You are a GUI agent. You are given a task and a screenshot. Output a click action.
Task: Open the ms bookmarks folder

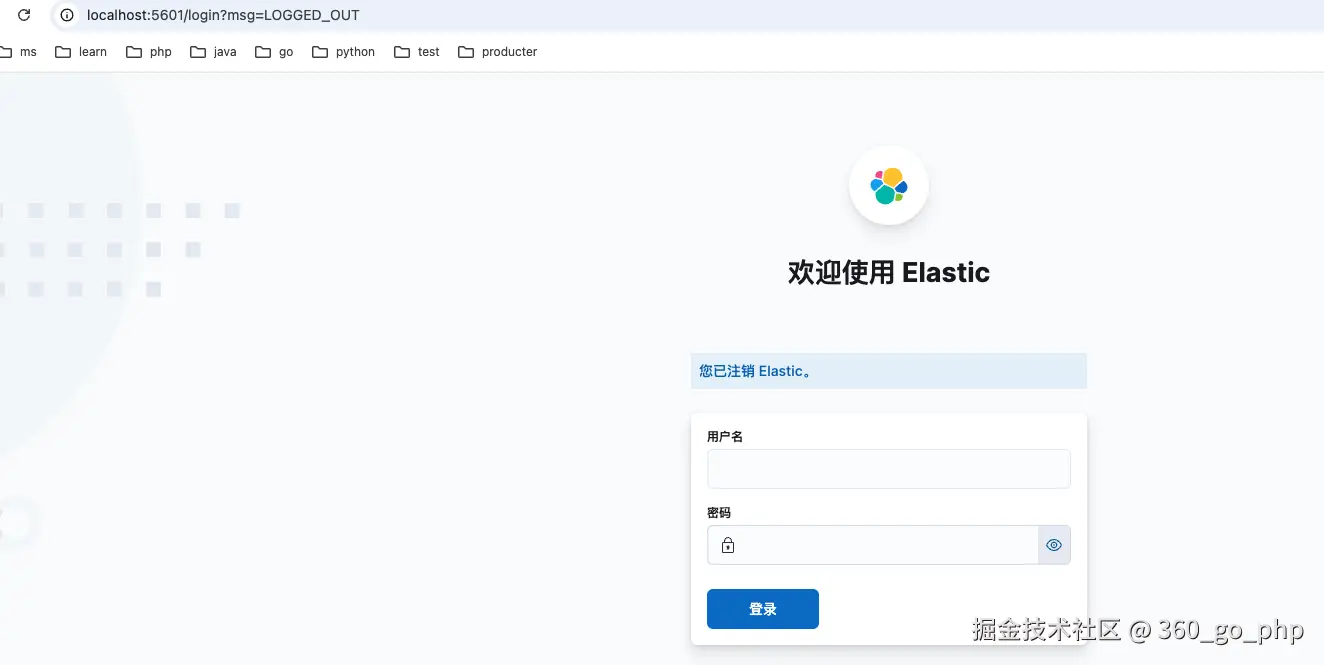click(18, 52)
